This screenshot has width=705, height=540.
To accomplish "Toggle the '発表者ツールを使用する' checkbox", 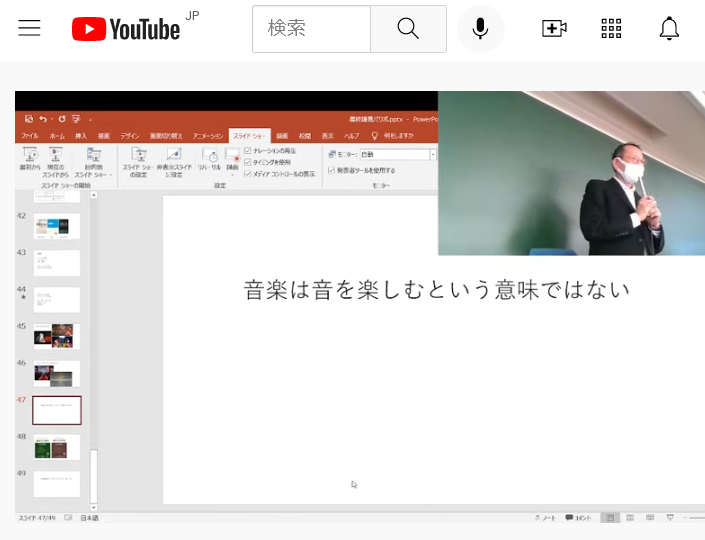I will (x=331, y=170).
